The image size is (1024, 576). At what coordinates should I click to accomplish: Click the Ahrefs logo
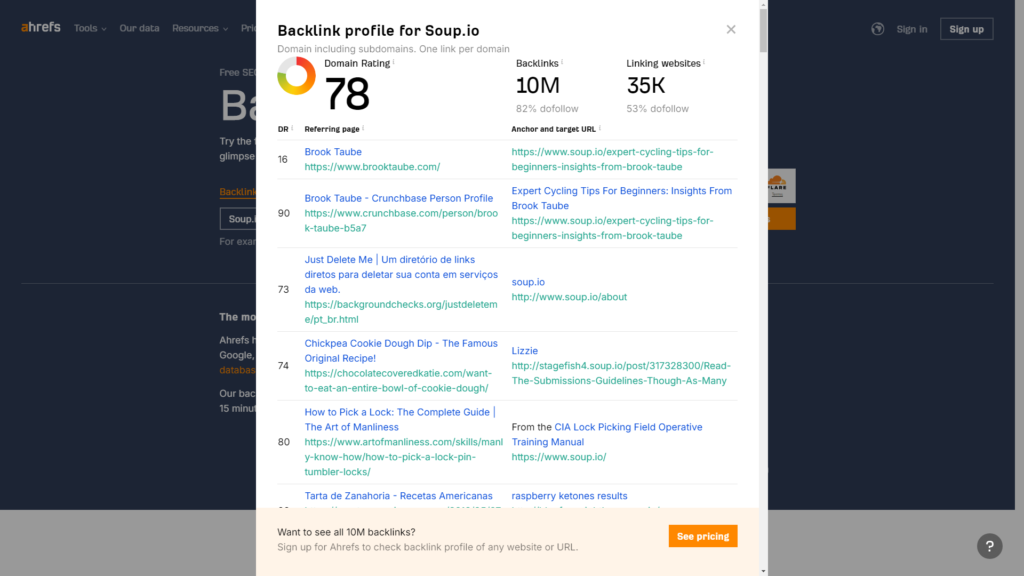(x=41, y=28)
